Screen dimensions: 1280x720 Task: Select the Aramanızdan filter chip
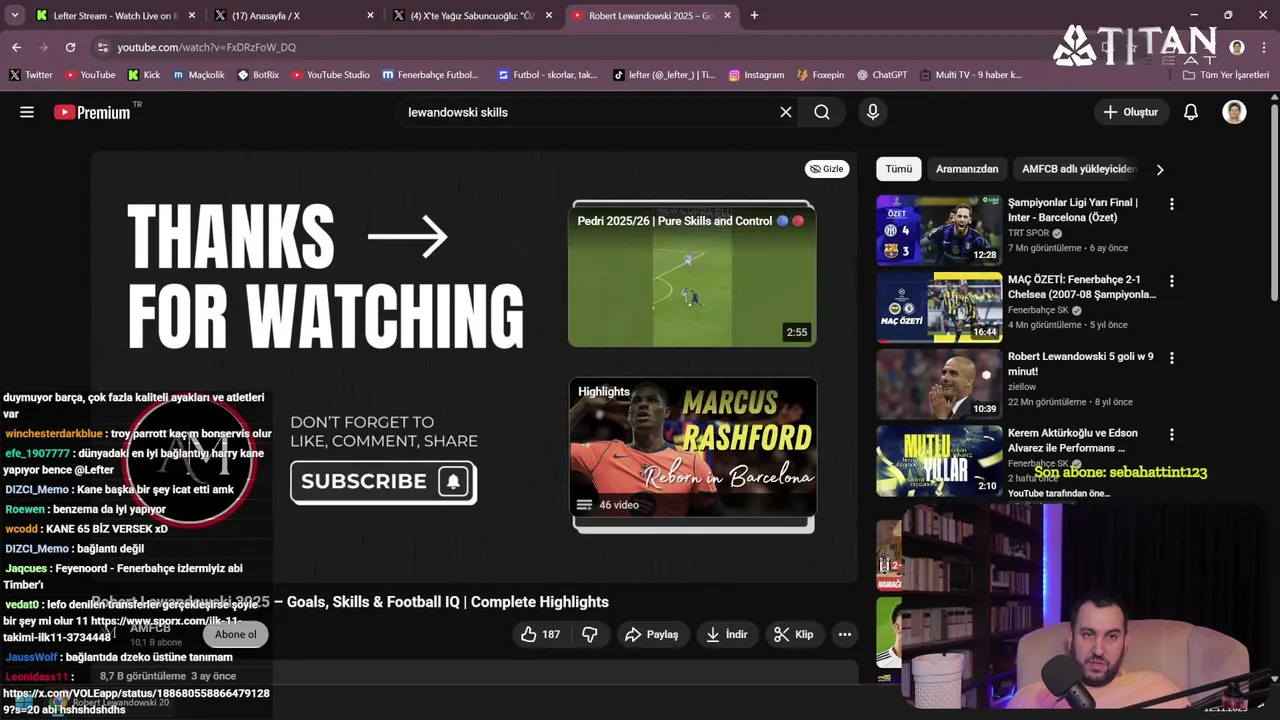pyautogui.click(x=967, y=169)
